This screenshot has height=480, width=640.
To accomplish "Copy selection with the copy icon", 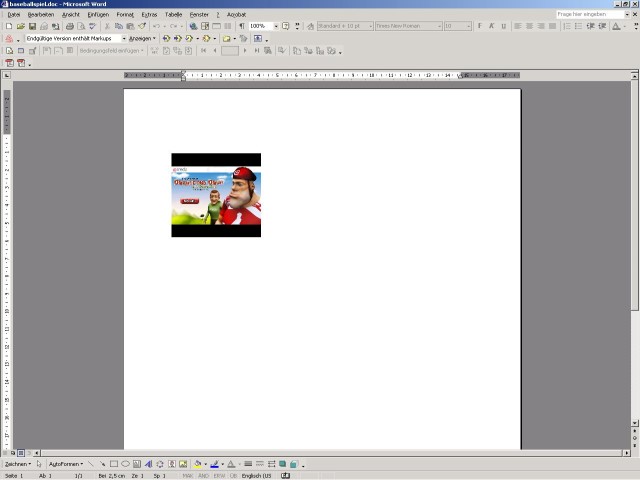I will coord(119,26).
